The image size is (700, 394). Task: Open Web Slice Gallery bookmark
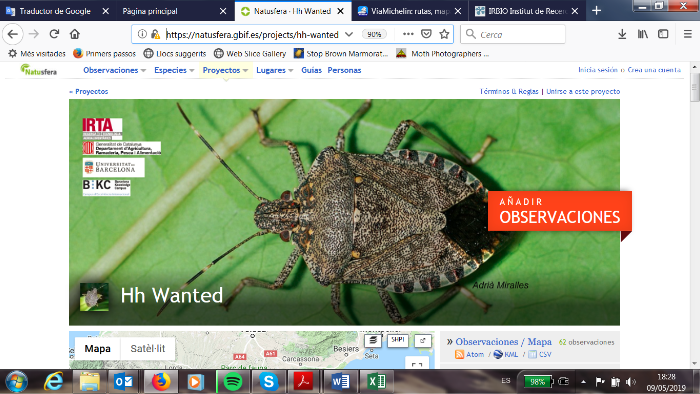(250, 54)
